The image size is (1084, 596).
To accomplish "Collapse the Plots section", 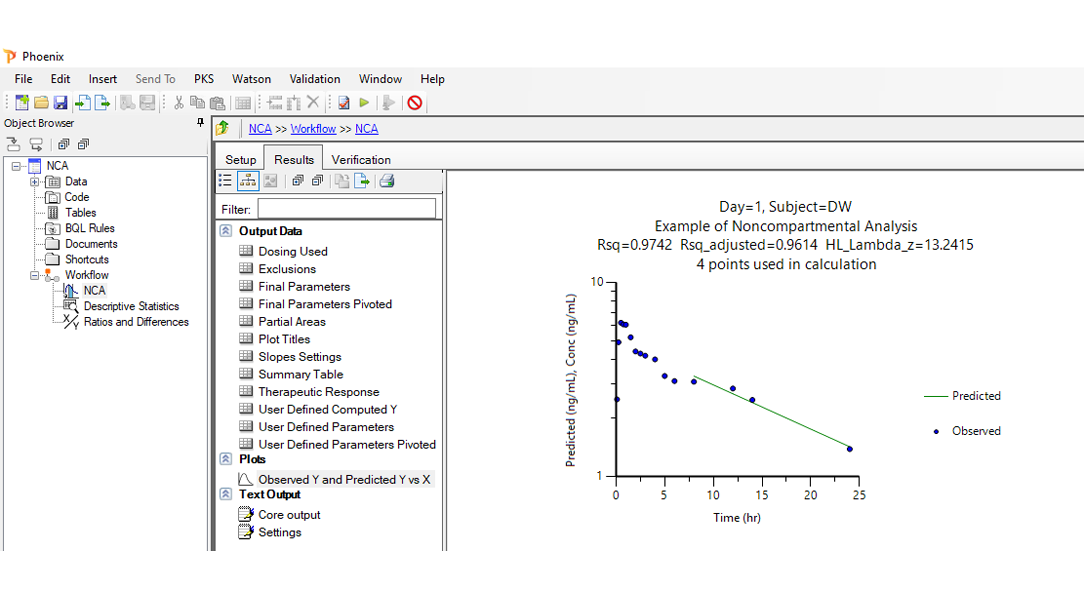I will click(226, 459).
